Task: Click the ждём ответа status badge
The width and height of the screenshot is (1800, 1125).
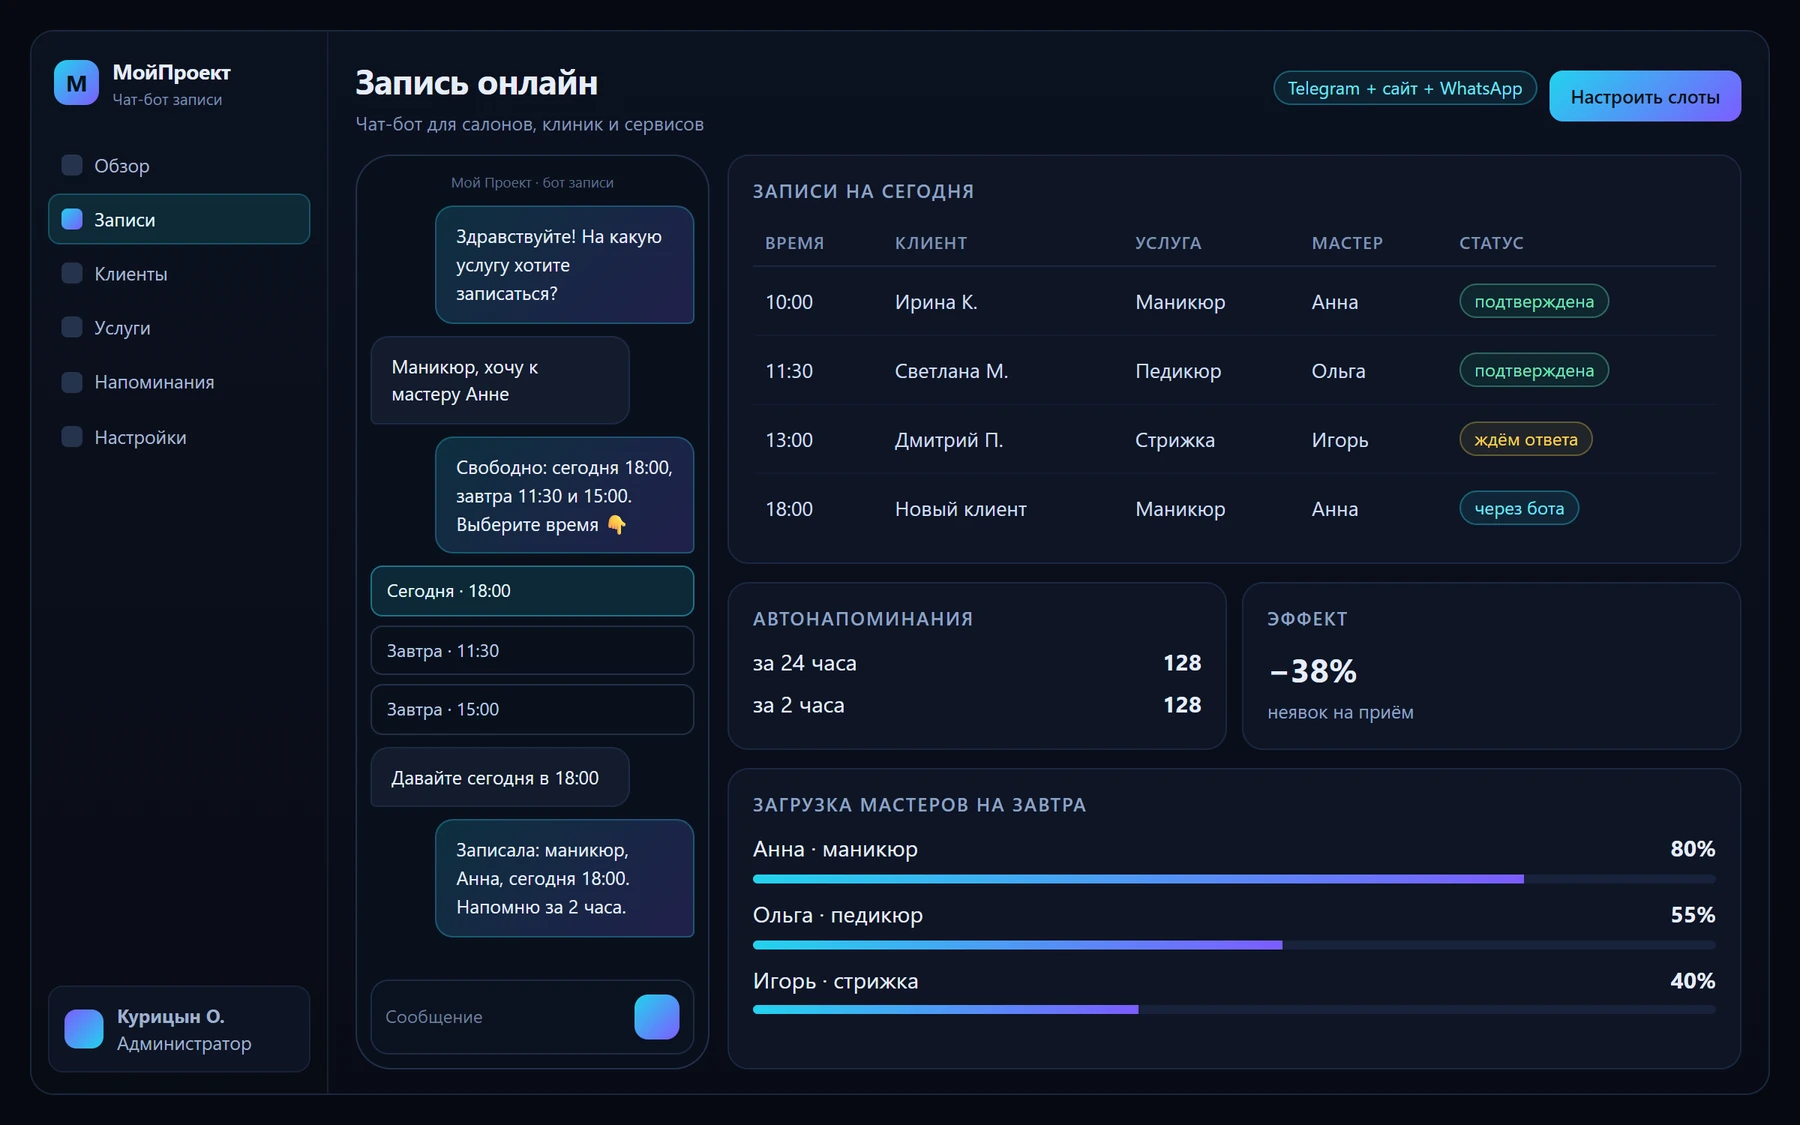Action: [1526, 439]
